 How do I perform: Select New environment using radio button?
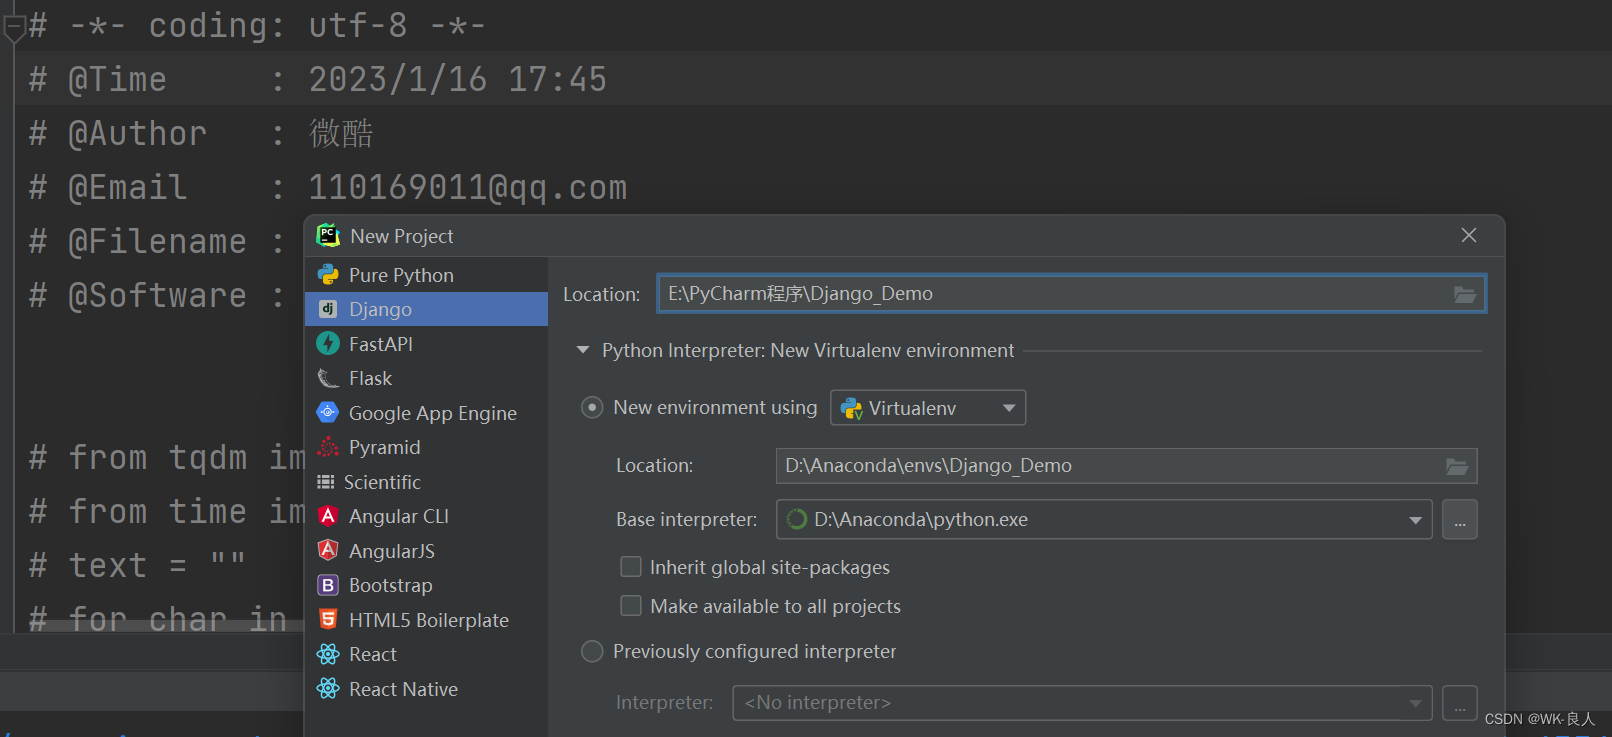coord(592,407)
